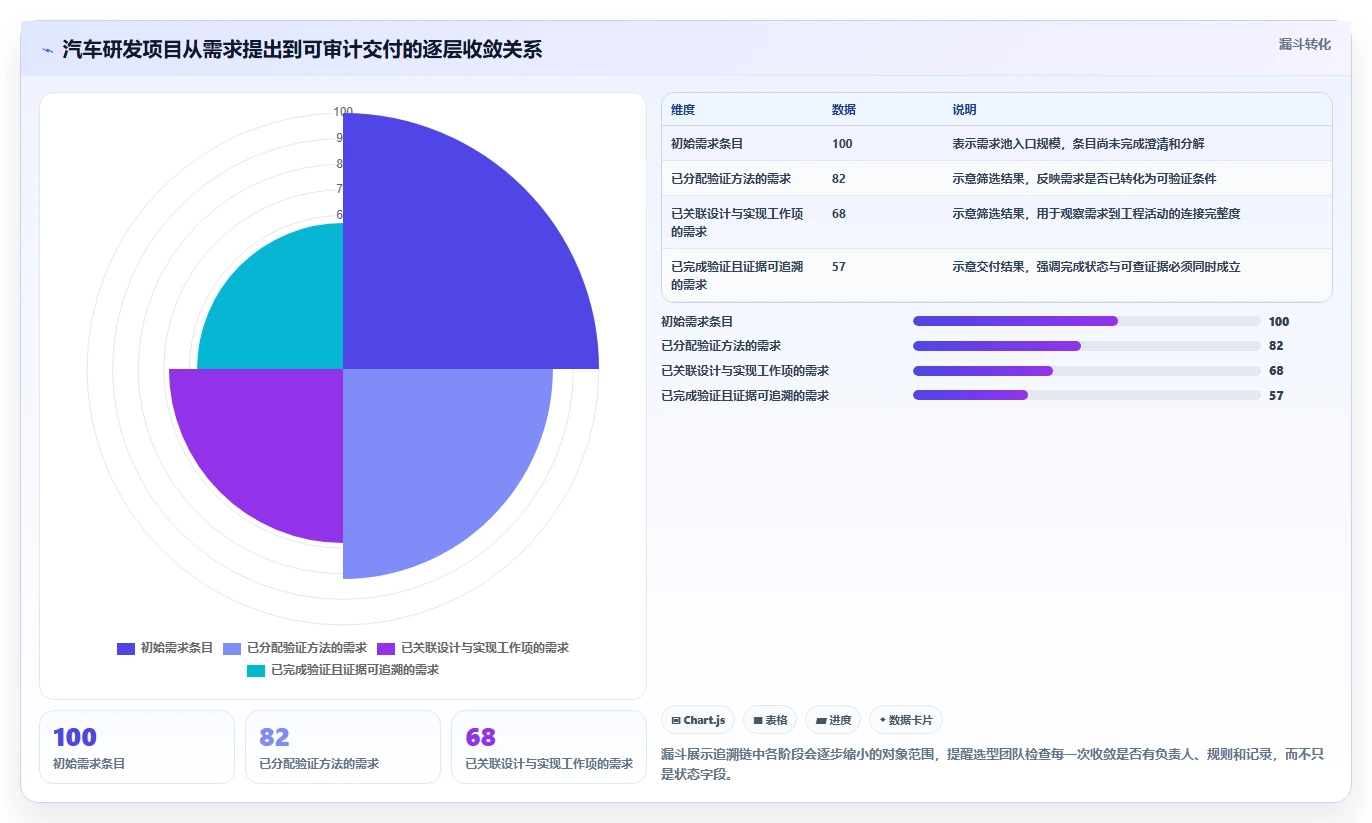Click the 漏斗转化 label at top right
1372x823 pixels.
(x=1304, y=44)
